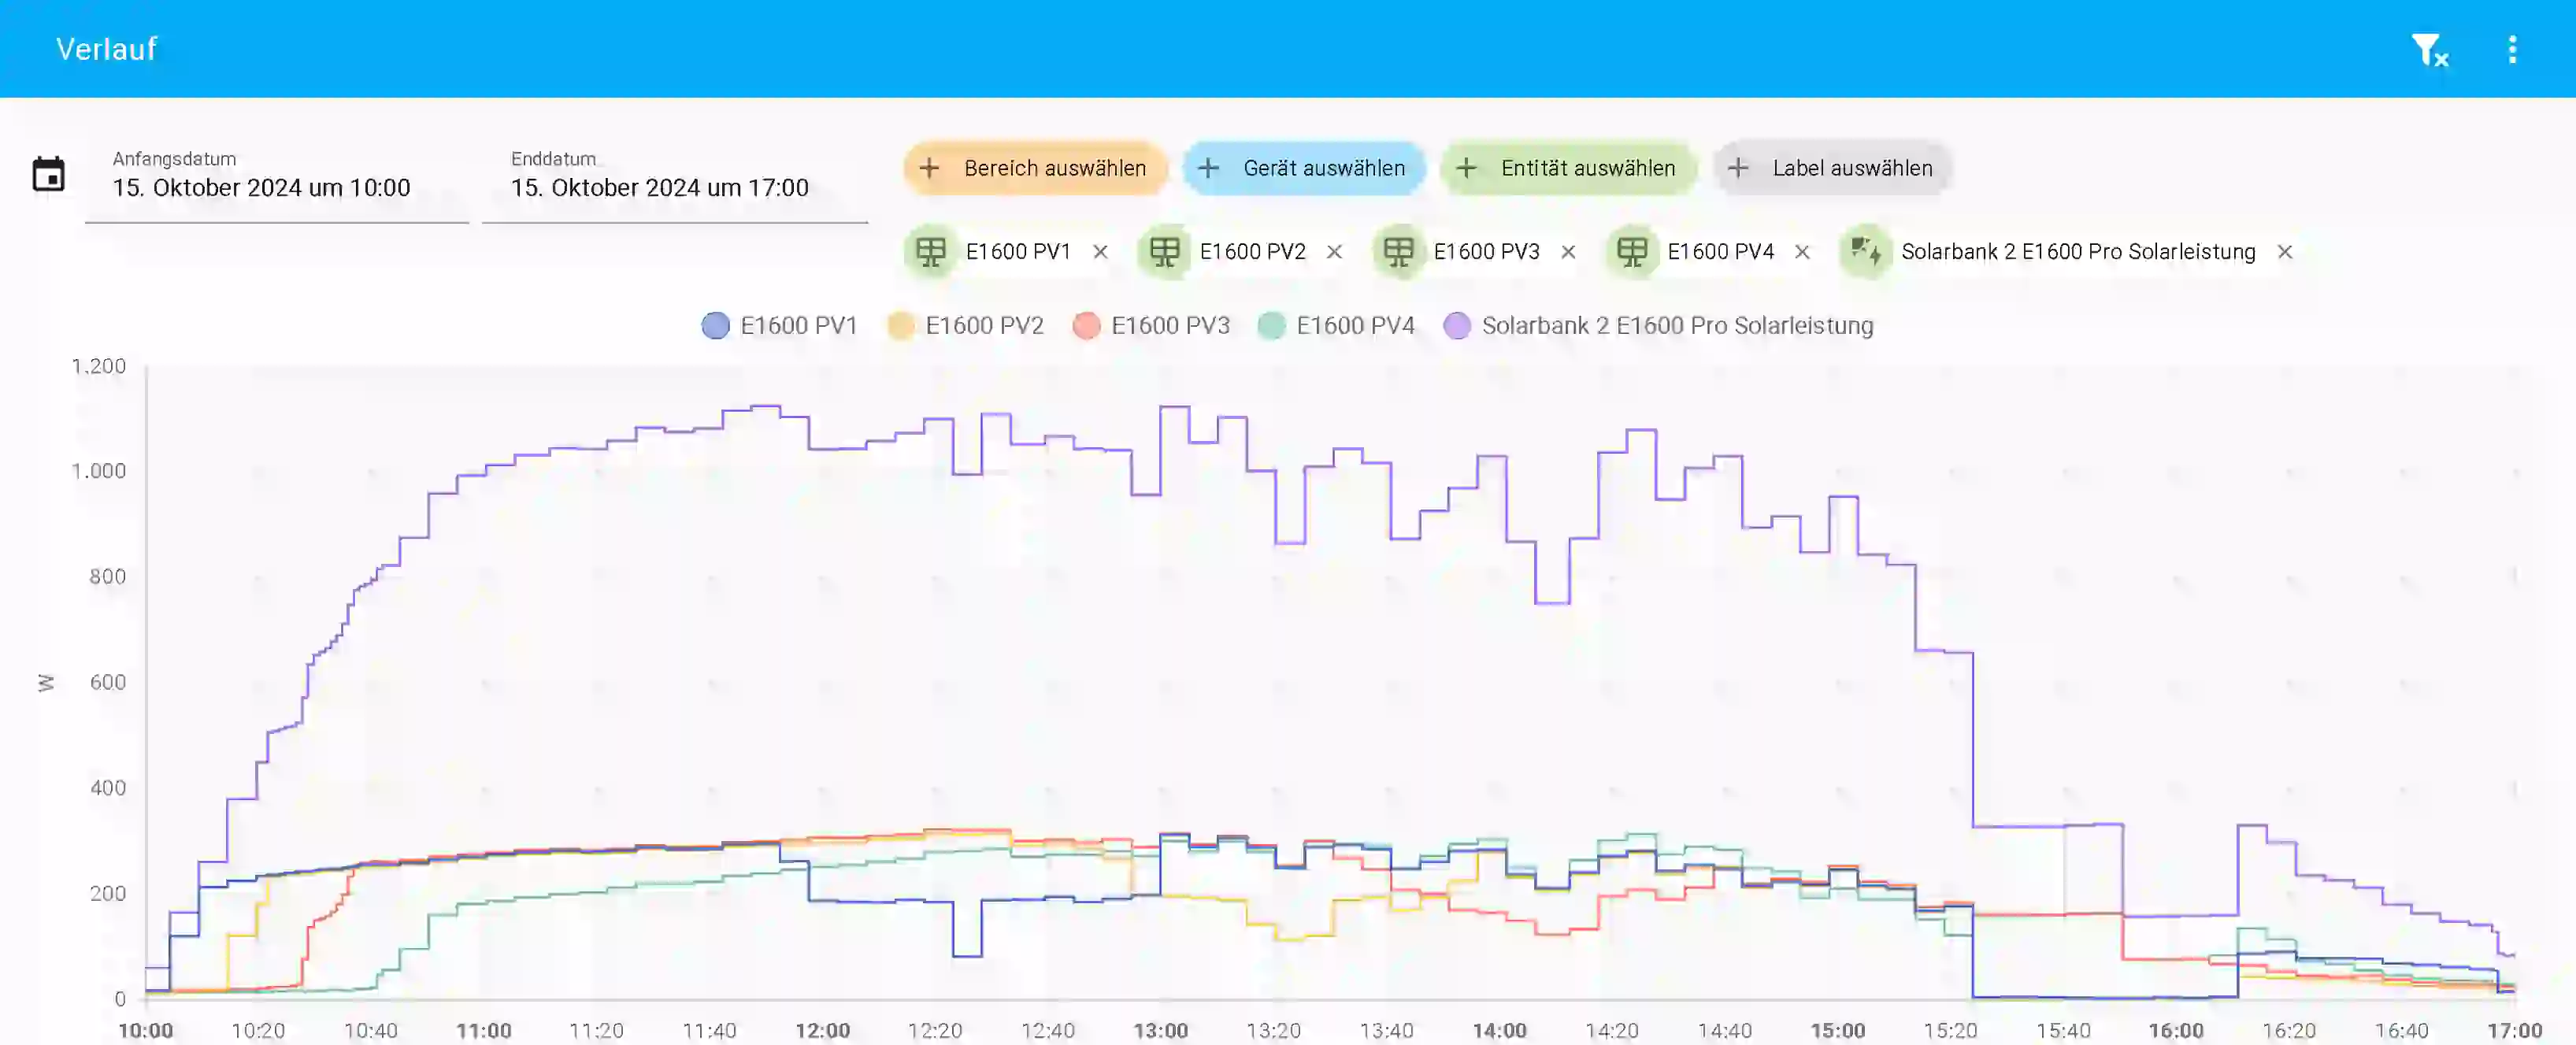2576x1045 pixels.
Task: Click the 10:00 time axis label
Action: click(145, 1030)
